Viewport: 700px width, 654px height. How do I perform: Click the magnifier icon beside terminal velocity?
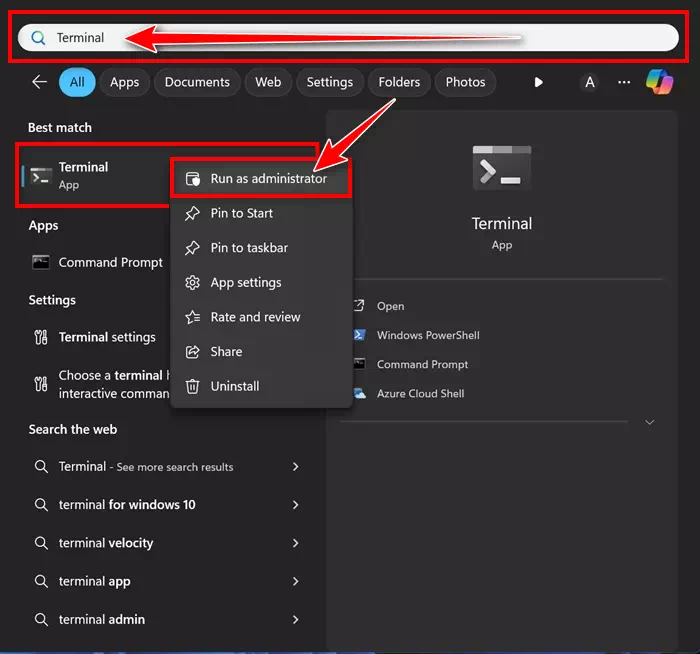41,543
